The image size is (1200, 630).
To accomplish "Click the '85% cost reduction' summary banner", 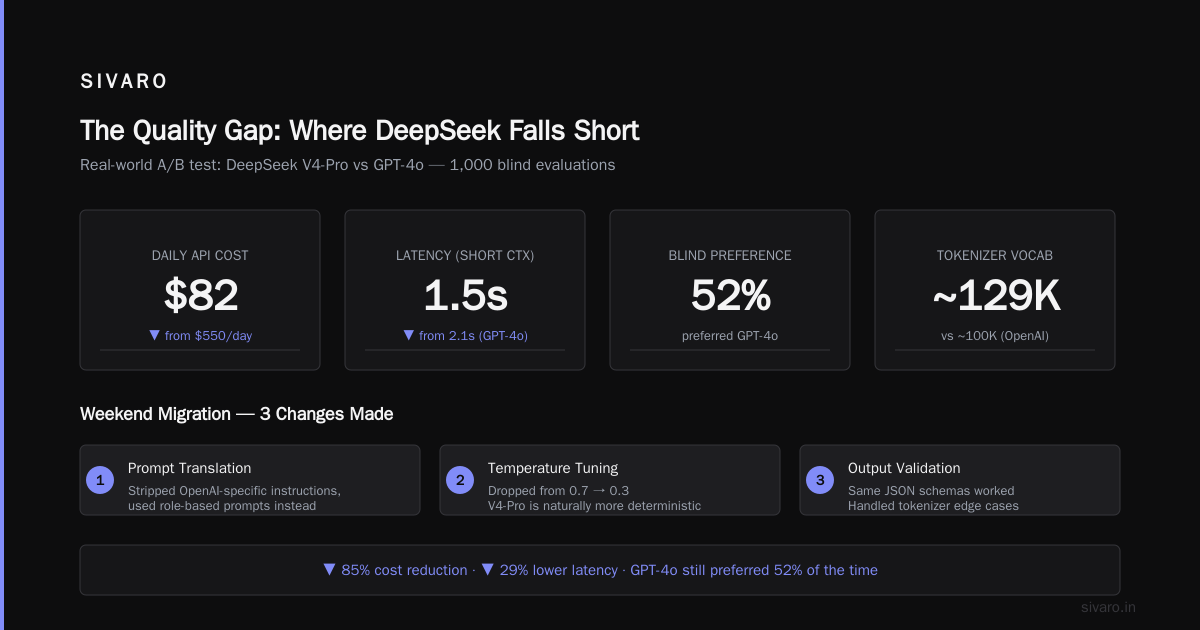I will 600,570.
